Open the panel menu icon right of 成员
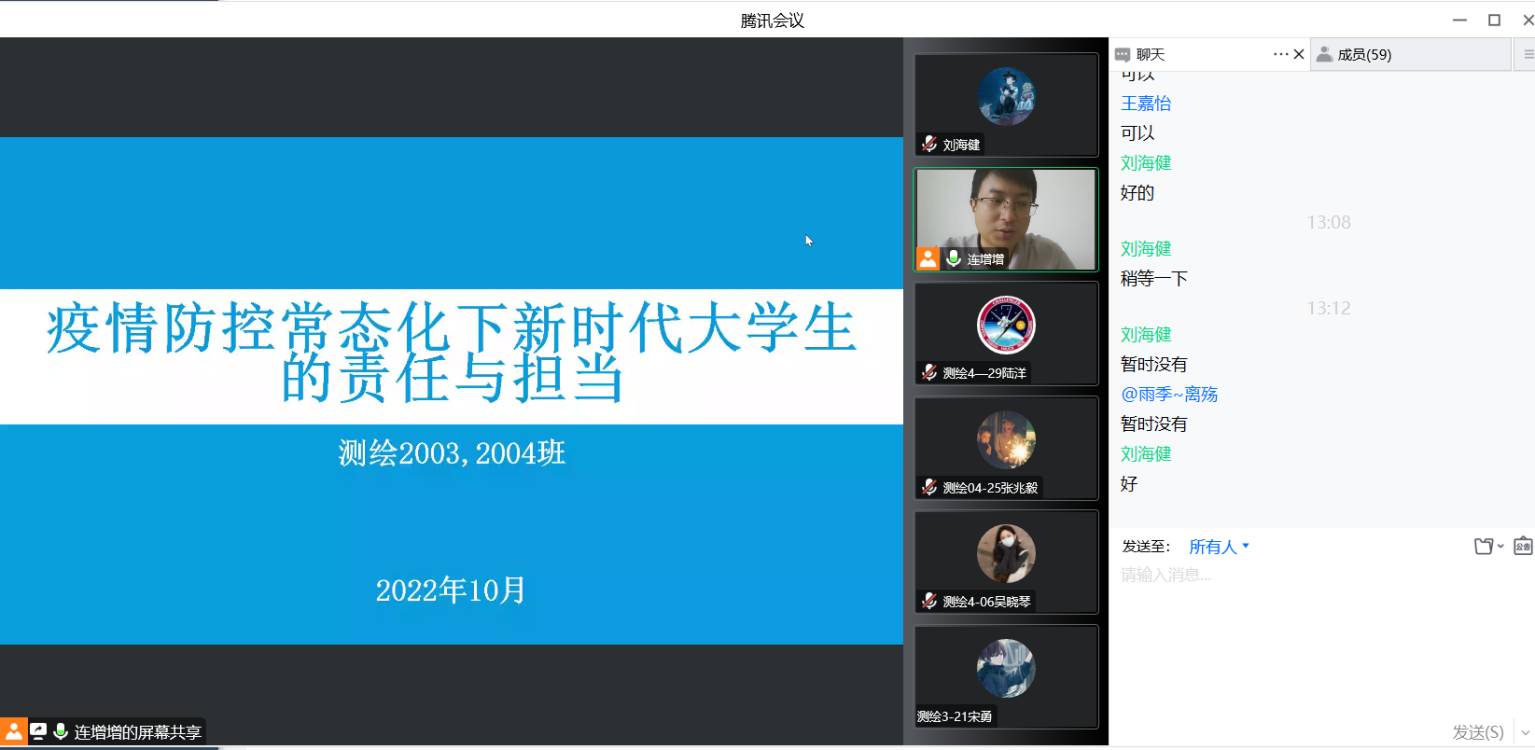The image size is (1535, 750). [x=1528, y=55]
